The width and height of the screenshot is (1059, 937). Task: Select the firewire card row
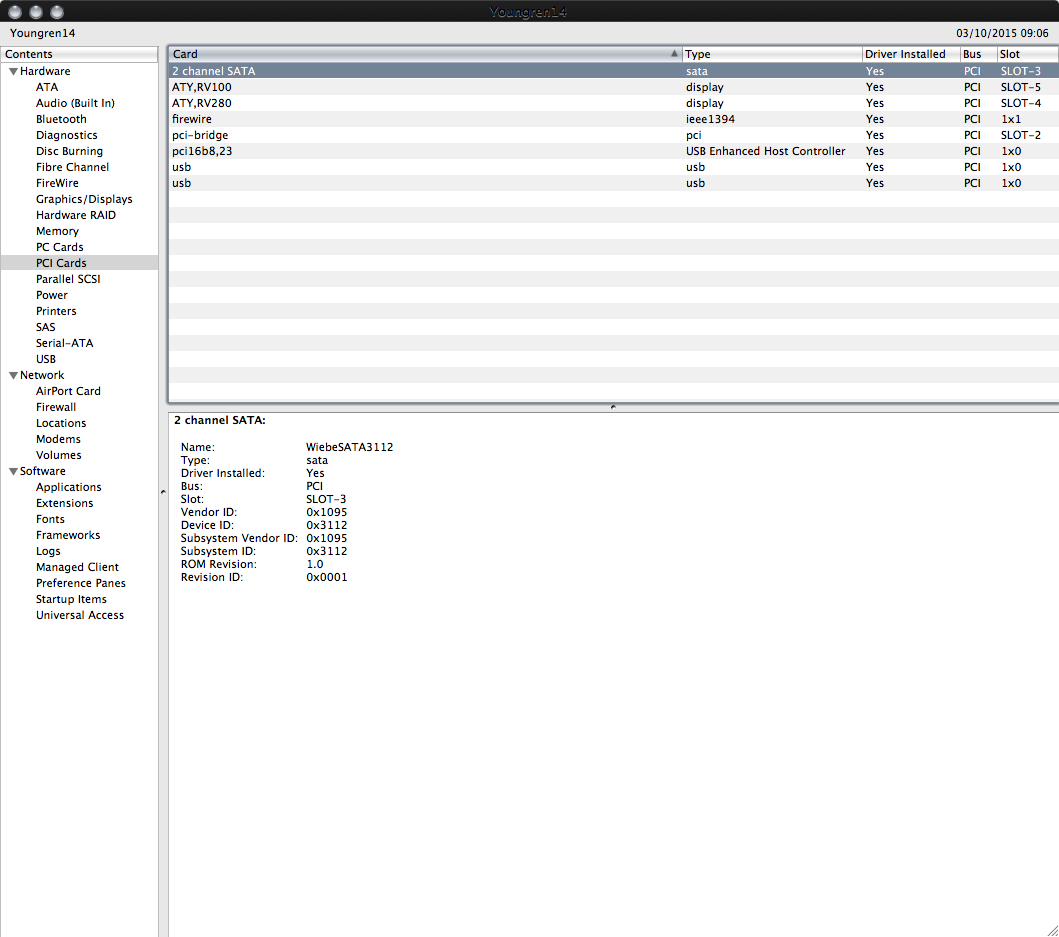tap(613, 120)
